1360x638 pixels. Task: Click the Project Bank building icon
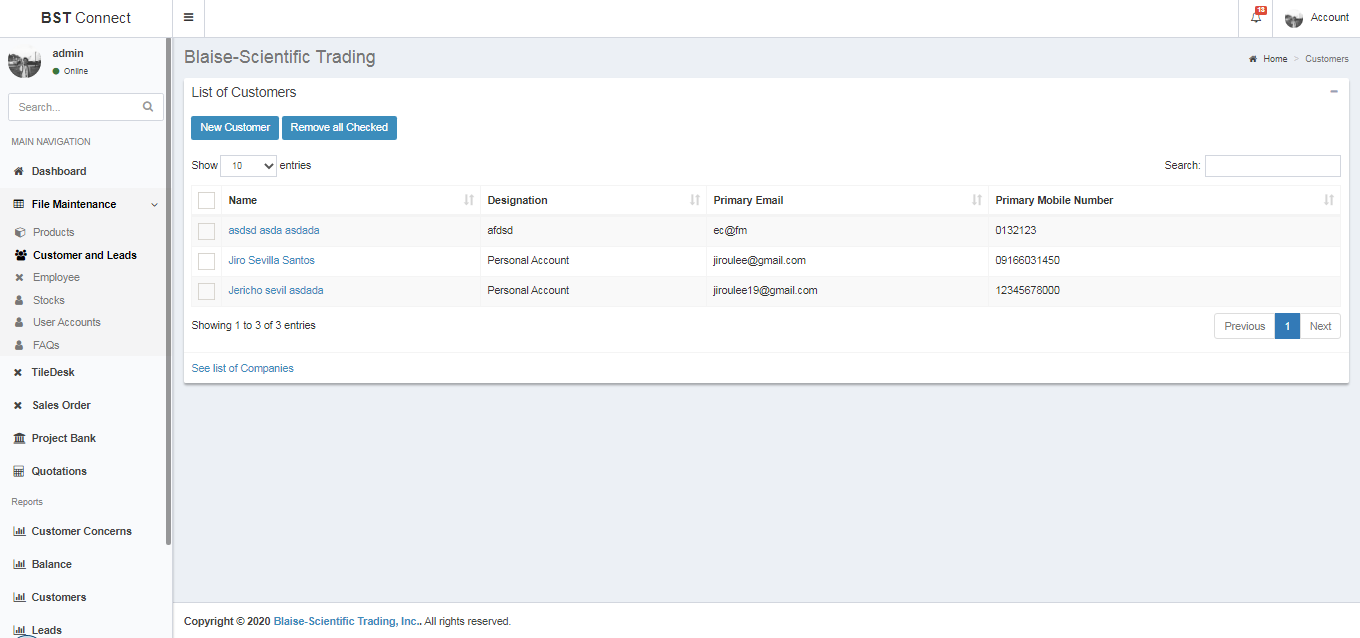pos(18,438)
